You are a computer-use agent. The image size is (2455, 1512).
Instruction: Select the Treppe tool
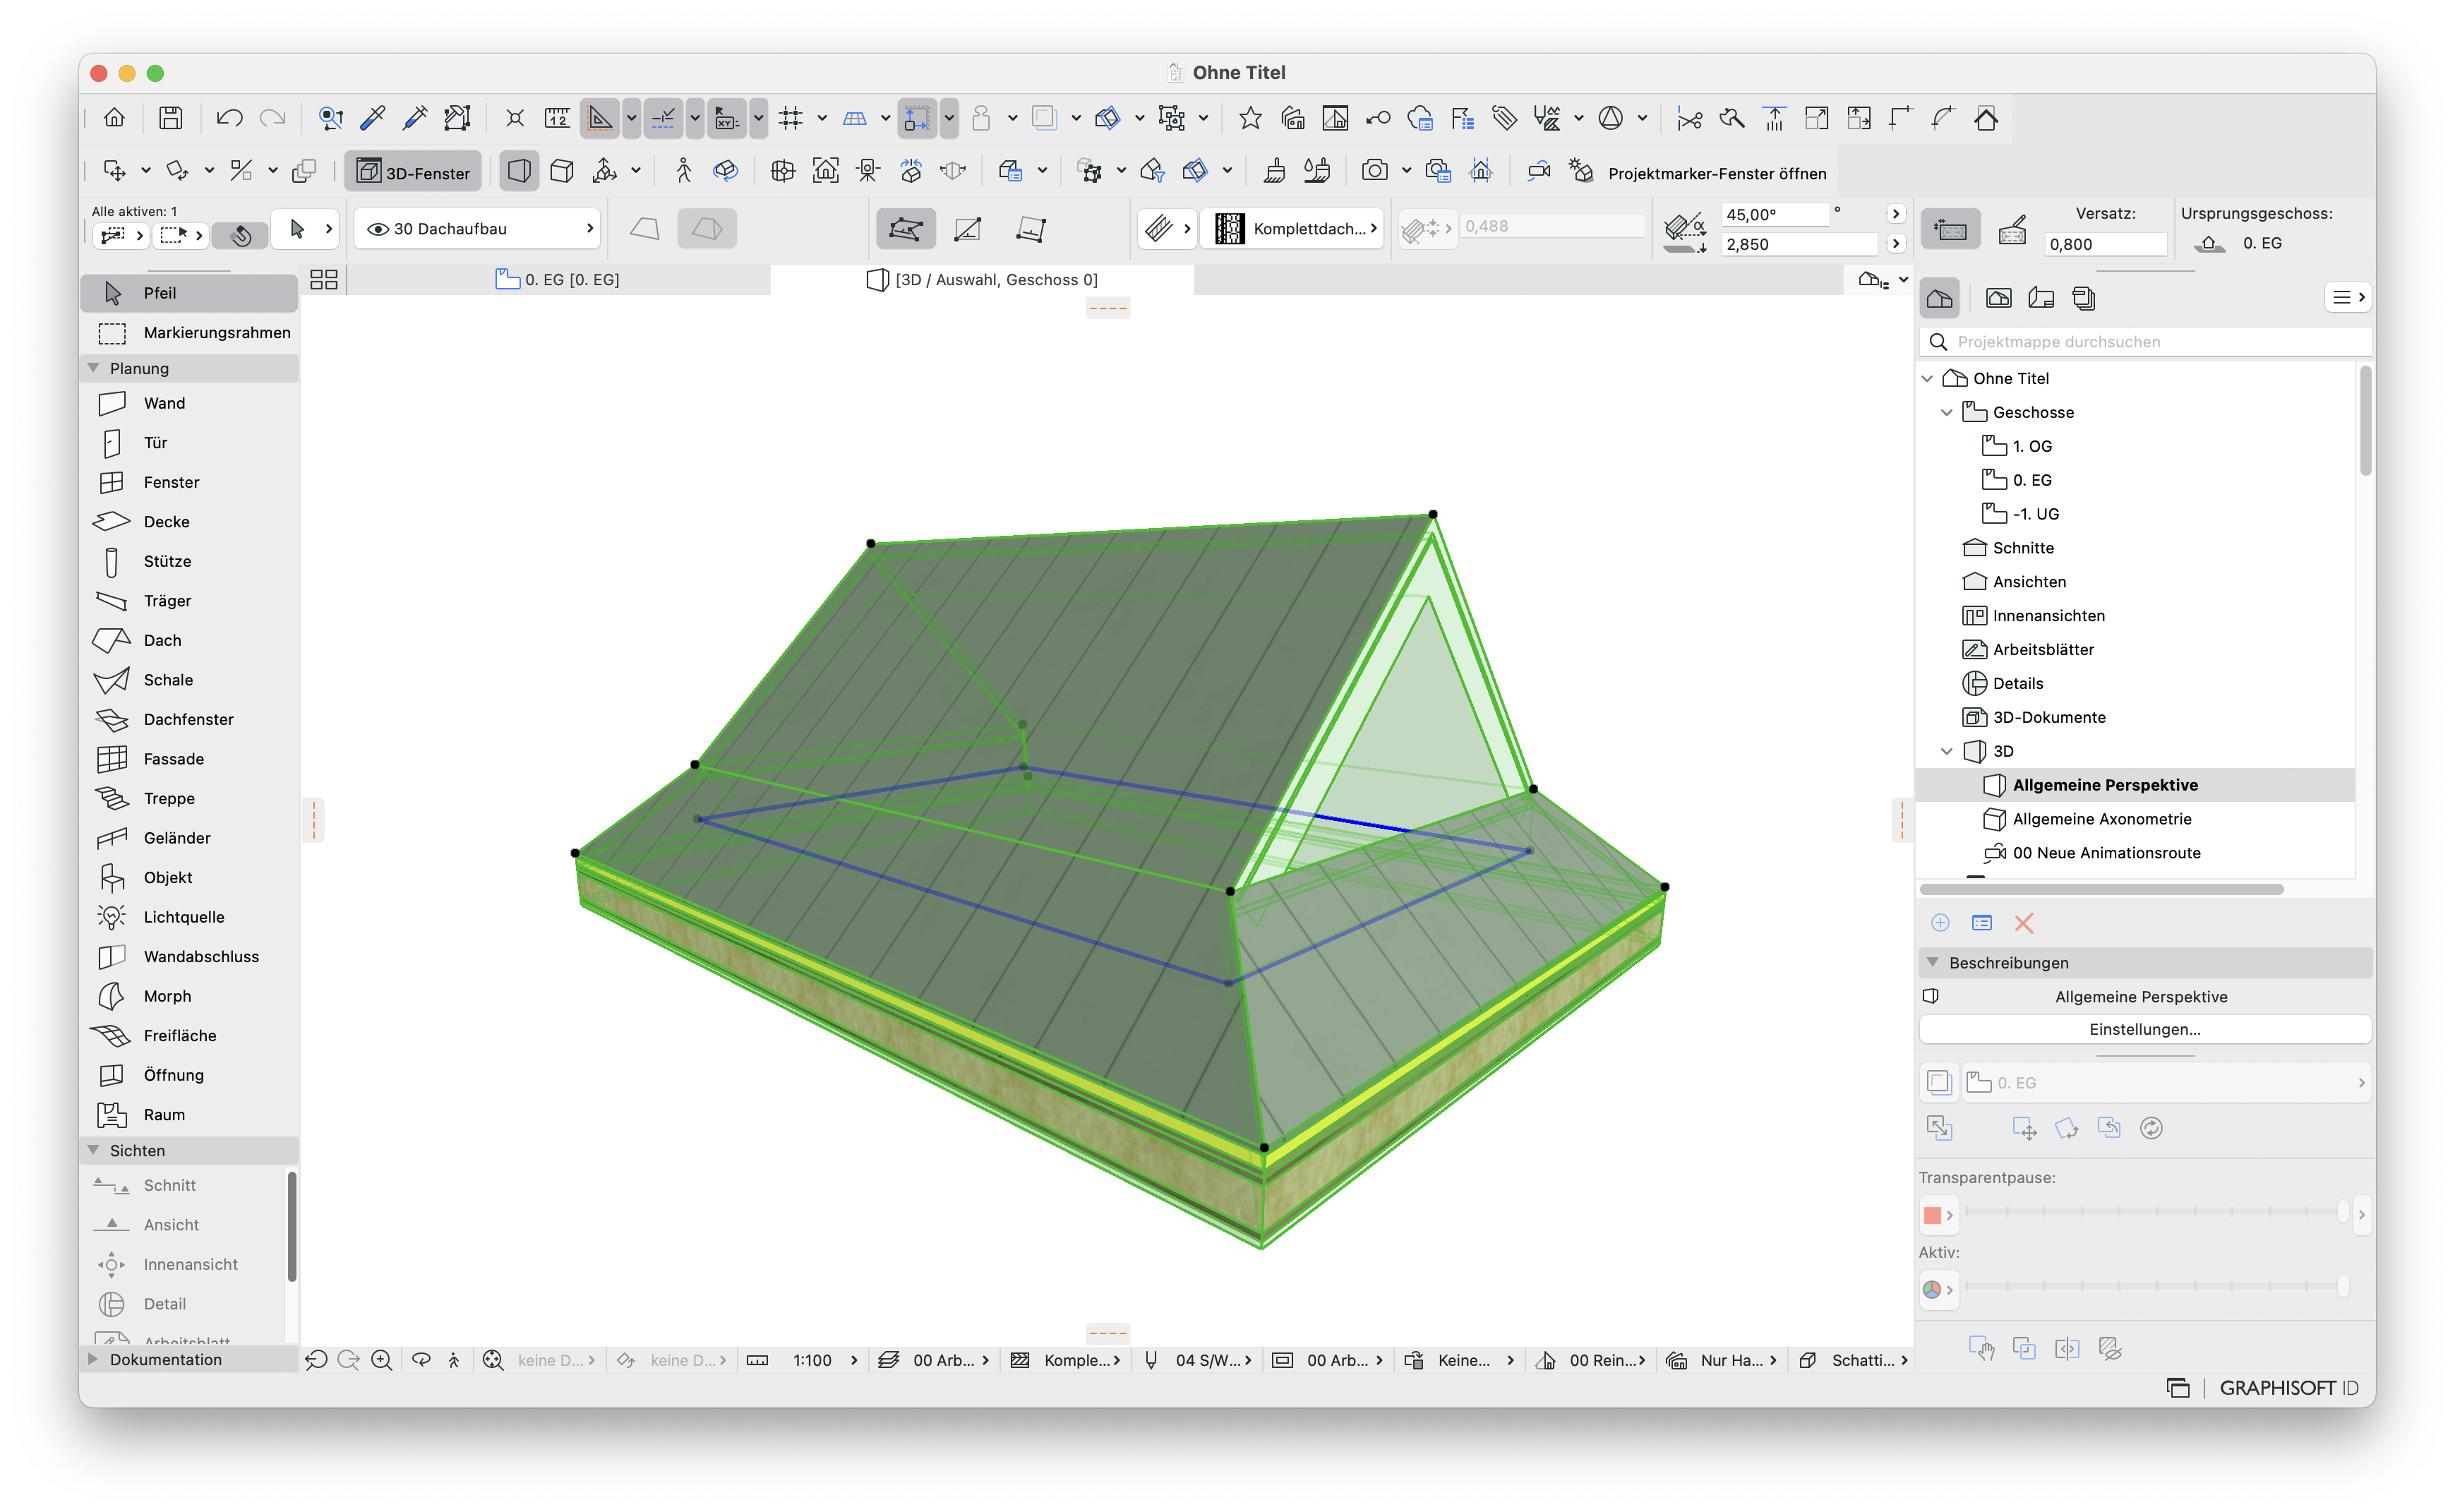(x=189, y=798)
